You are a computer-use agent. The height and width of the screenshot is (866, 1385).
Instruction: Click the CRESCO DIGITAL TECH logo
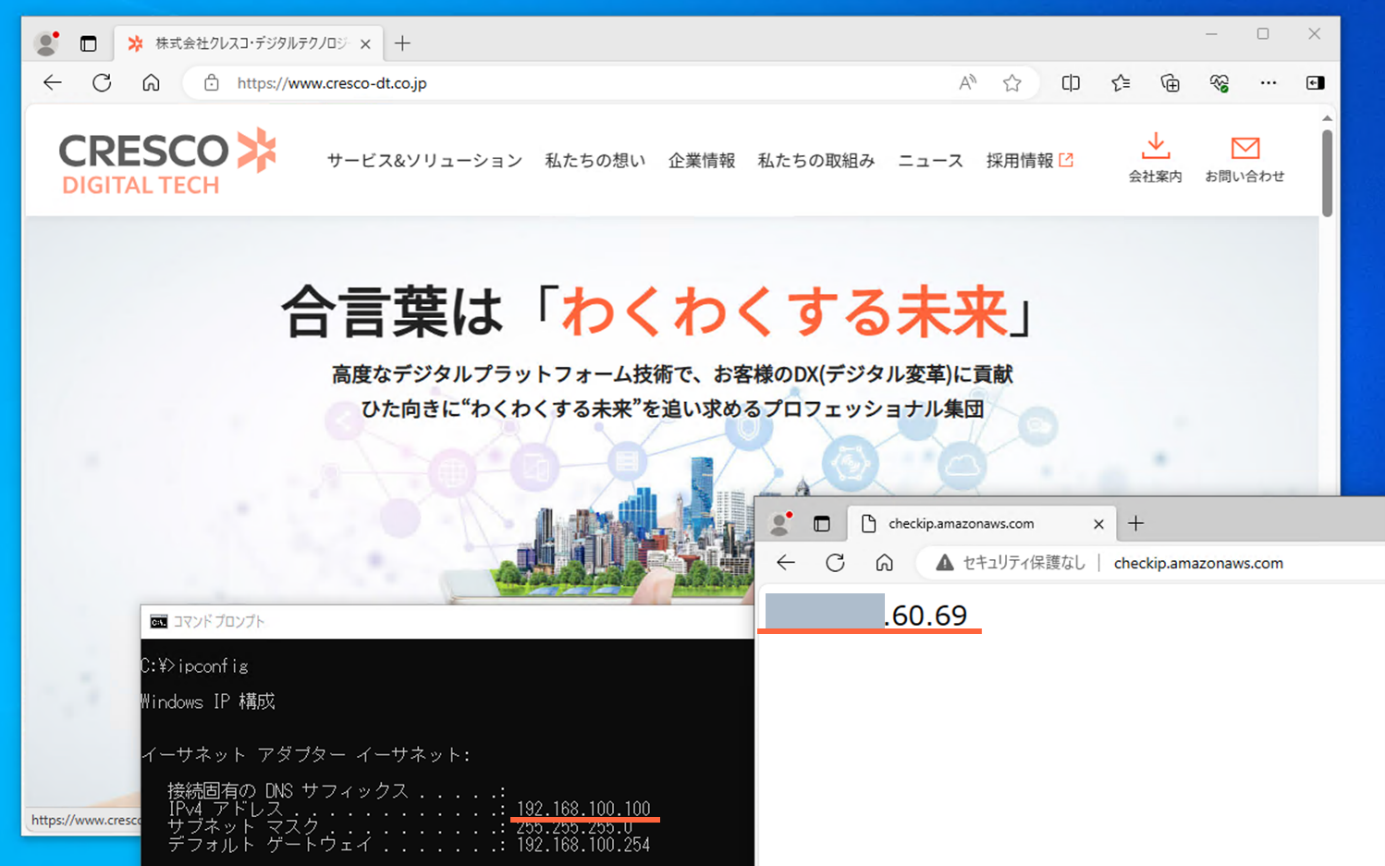pos(165,160)
